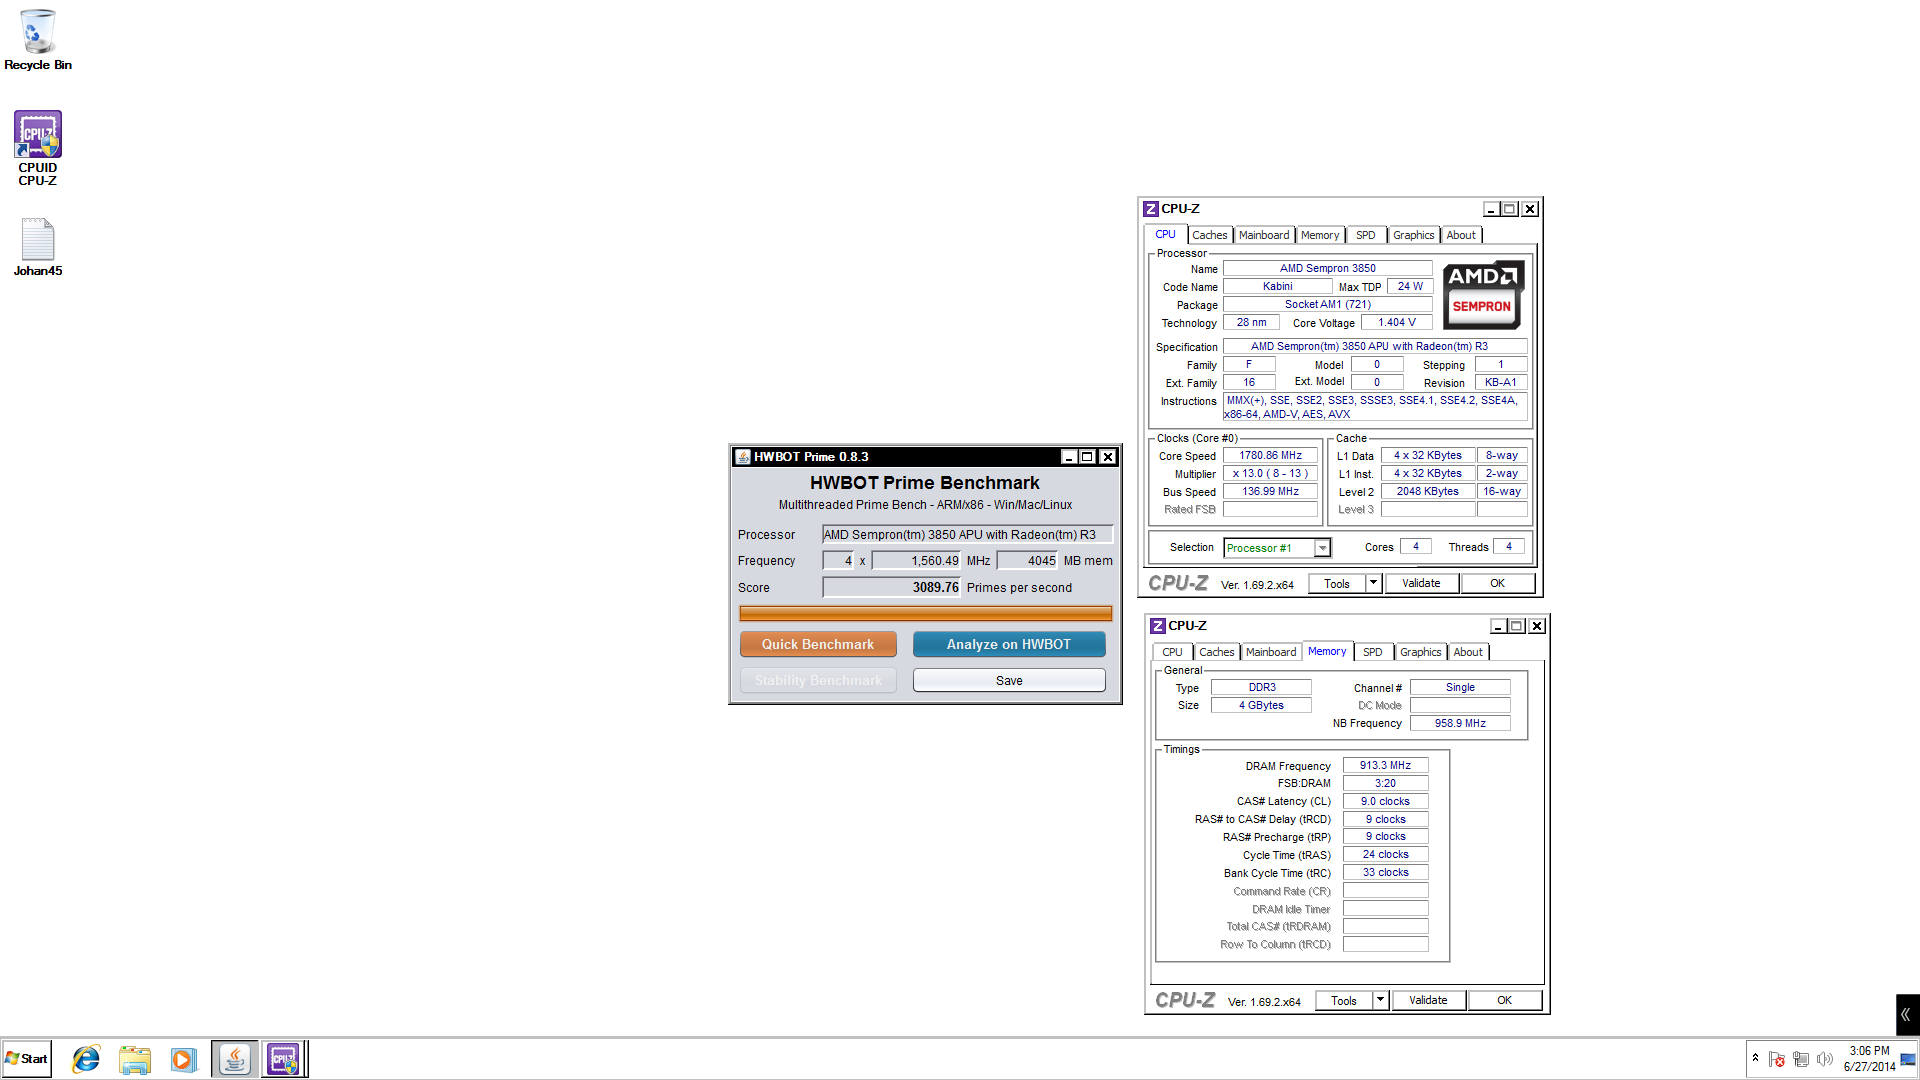The height and width of the screenshot is (1080, 1920).
Task: Click the Processor name field in HWBOT Prime
Action: click(x=967, y=535)
